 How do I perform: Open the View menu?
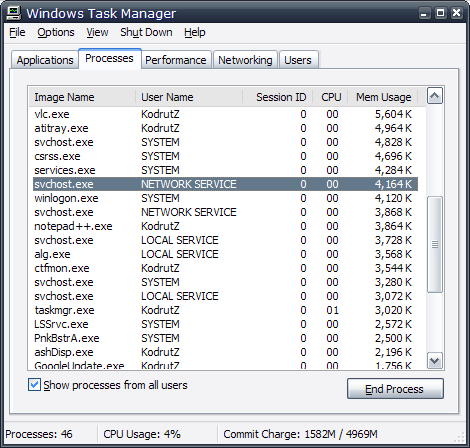(97, 32)
